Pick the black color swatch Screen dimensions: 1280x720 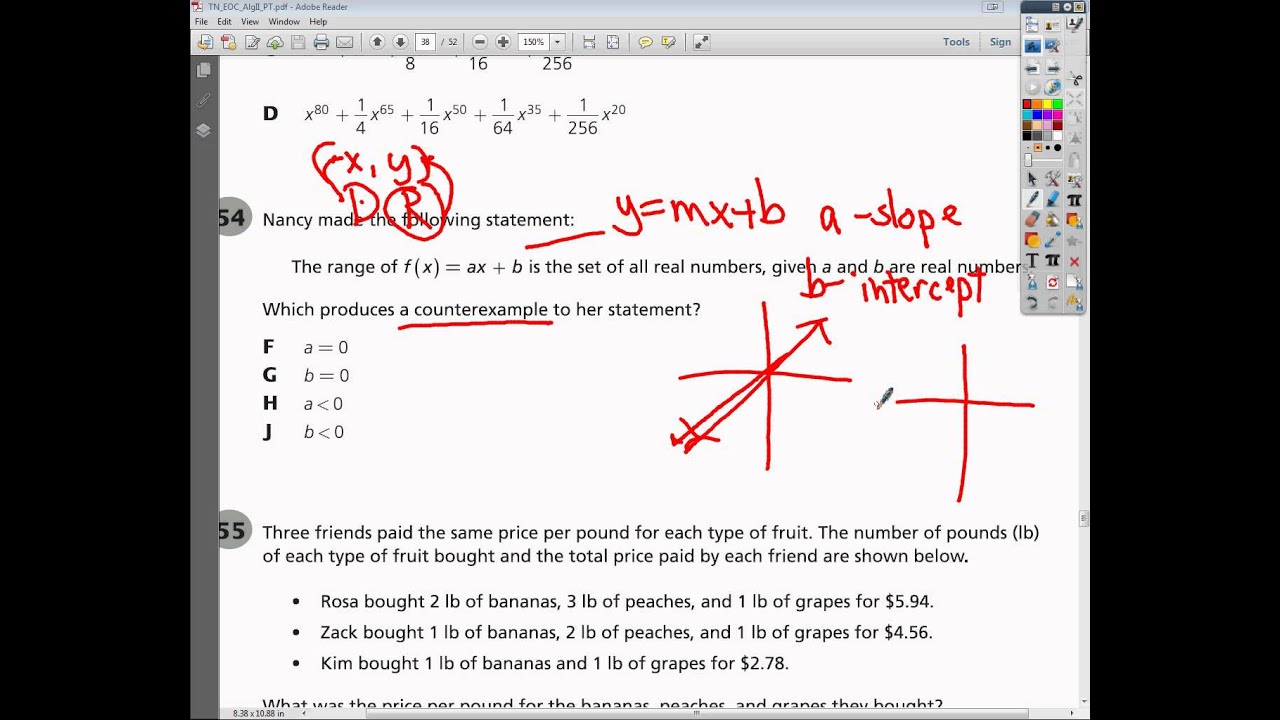[x=1027, y=135]
